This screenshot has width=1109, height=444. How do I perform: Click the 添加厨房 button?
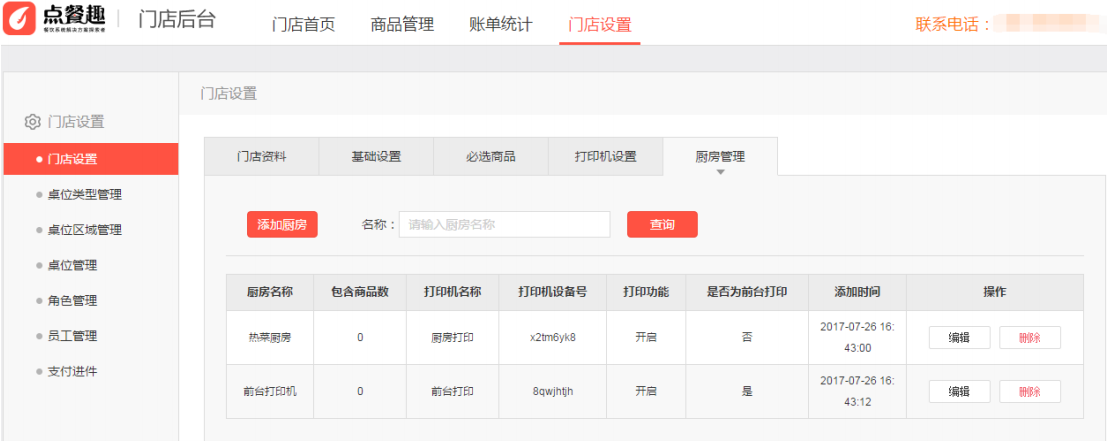(x=282, y=225)
